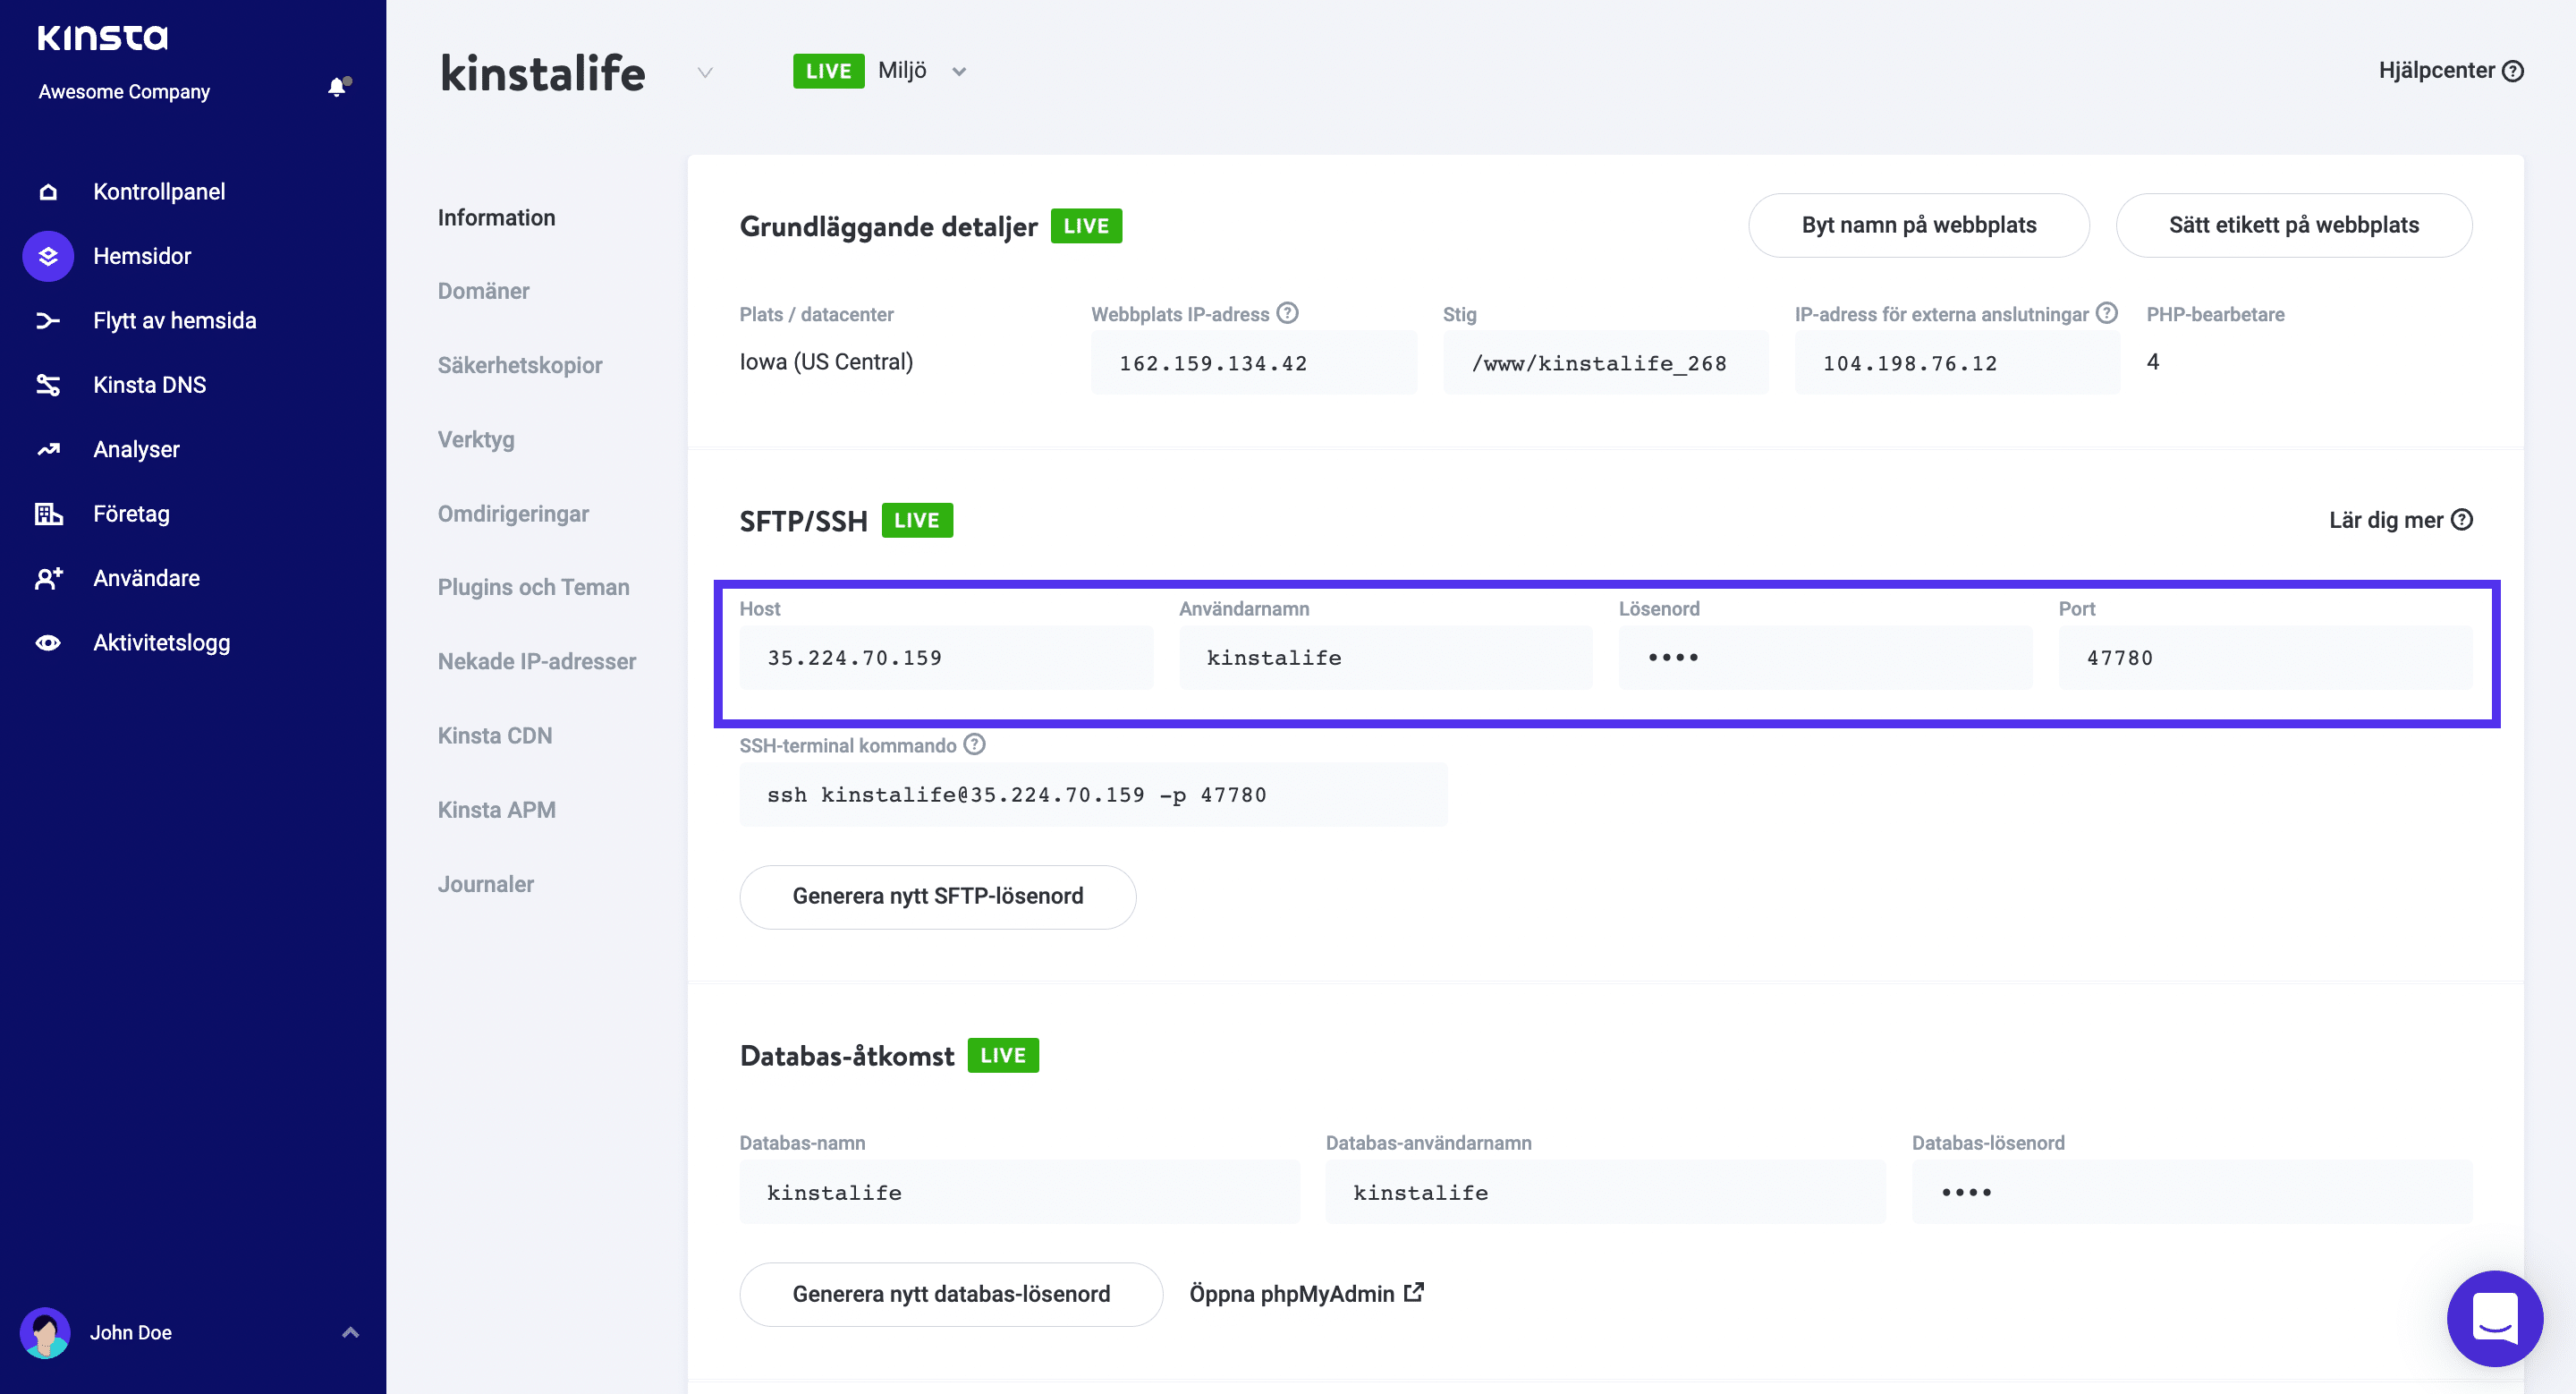Image resolution: width=2576 pixels, height=1394 pixels.
Task: Open Kontrollpanel in the sidebar
Action: [x=159, y=191]
